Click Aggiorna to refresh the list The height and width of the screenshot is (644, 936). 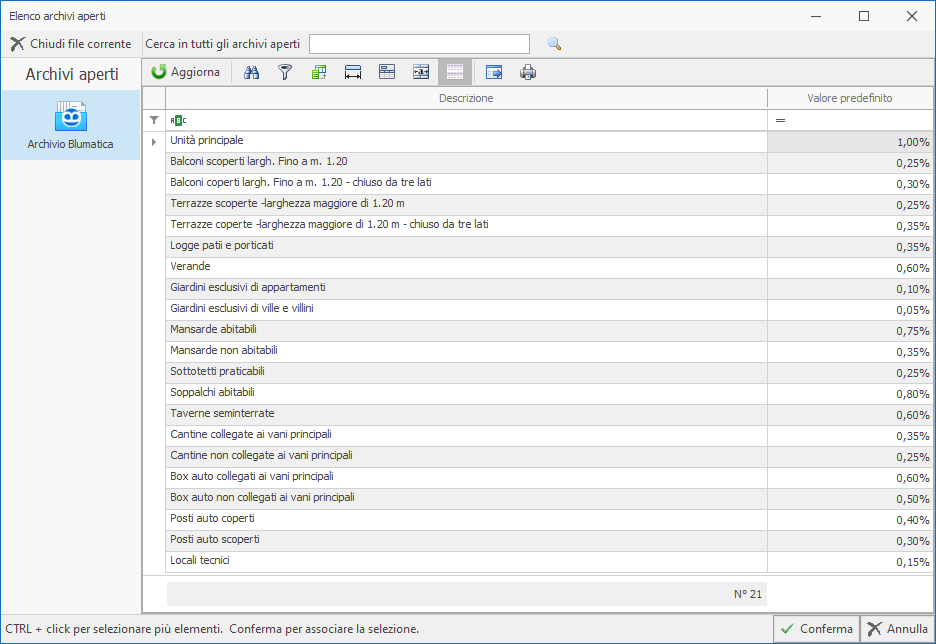point(186,72)
